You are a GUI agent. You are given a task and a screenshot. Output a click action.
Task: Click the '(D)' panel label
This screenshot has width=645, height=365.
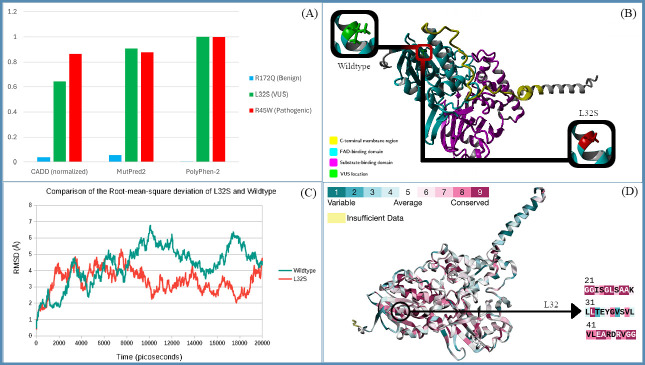[x=629, y=191]
